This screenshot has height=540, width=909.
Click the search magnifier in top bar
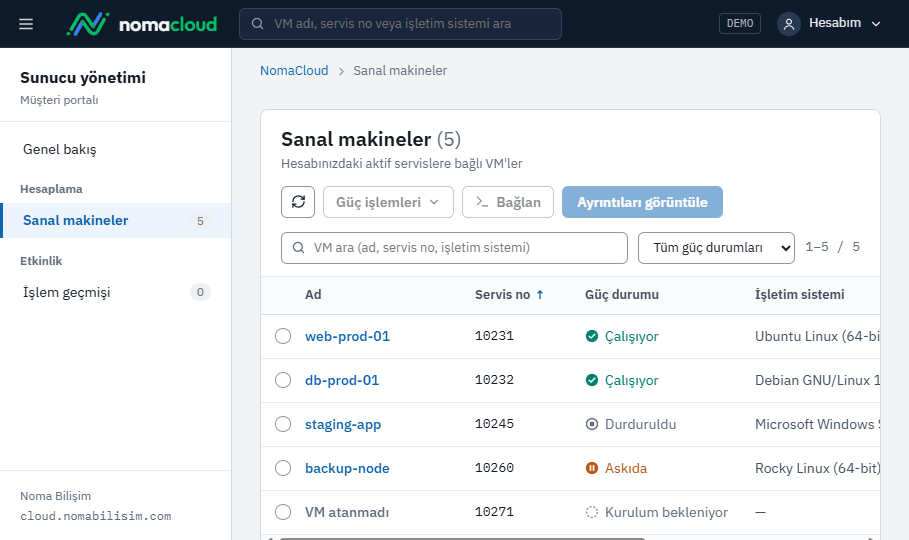257,24
